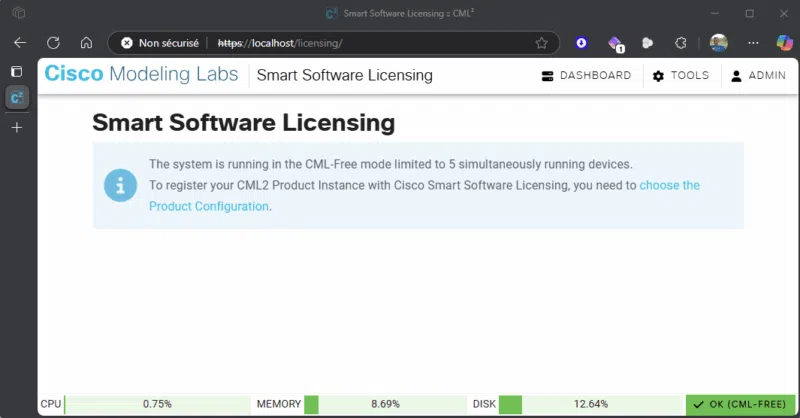Open the browser extensions puzzle icon
800x418 pixels.
(x=681, y=43)
